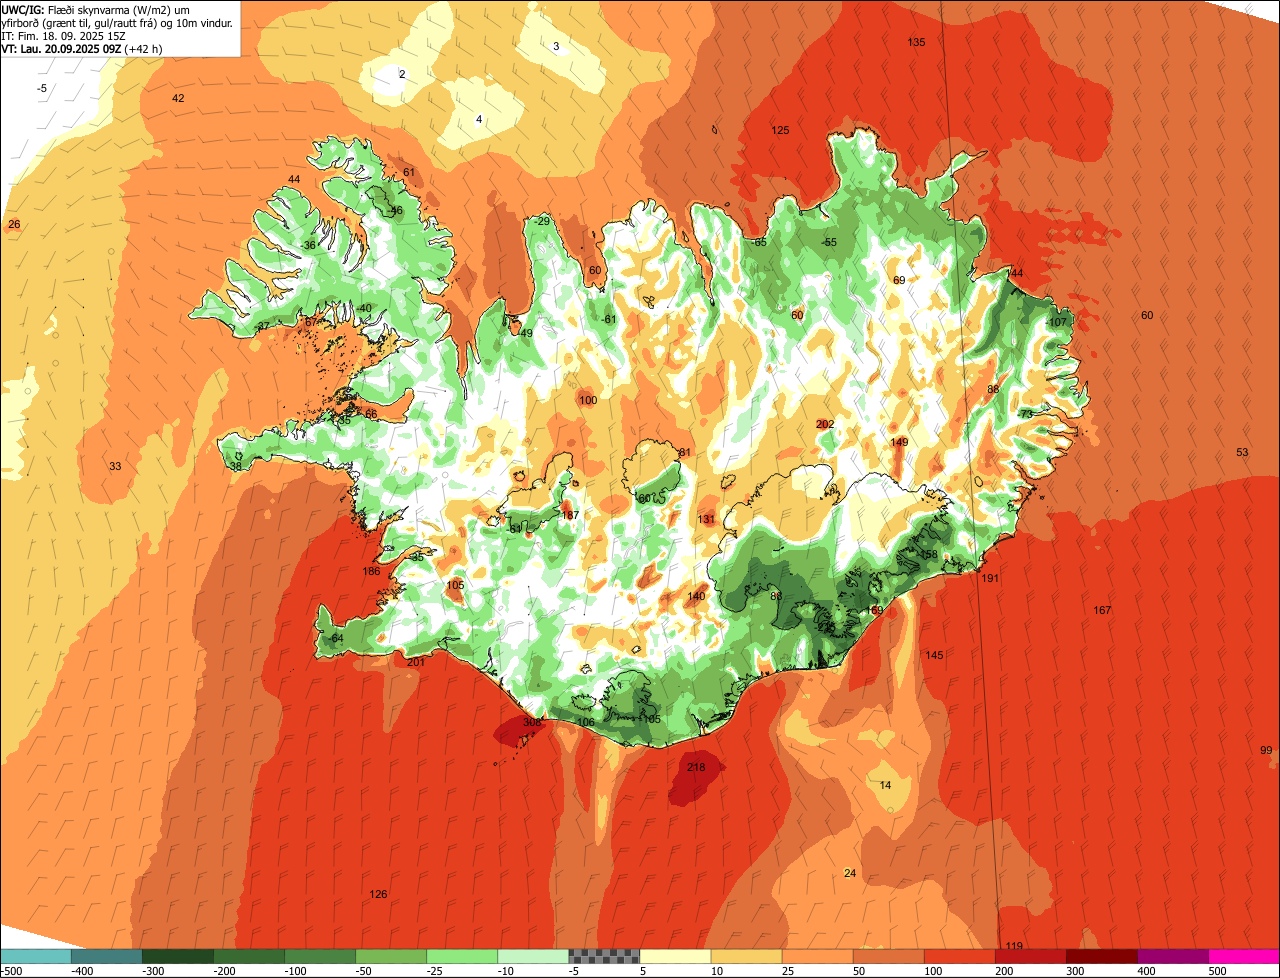The image size is (1280, 978).
Task: Select the dark green -200 to -100 swatch
Action: pos(249,956)
